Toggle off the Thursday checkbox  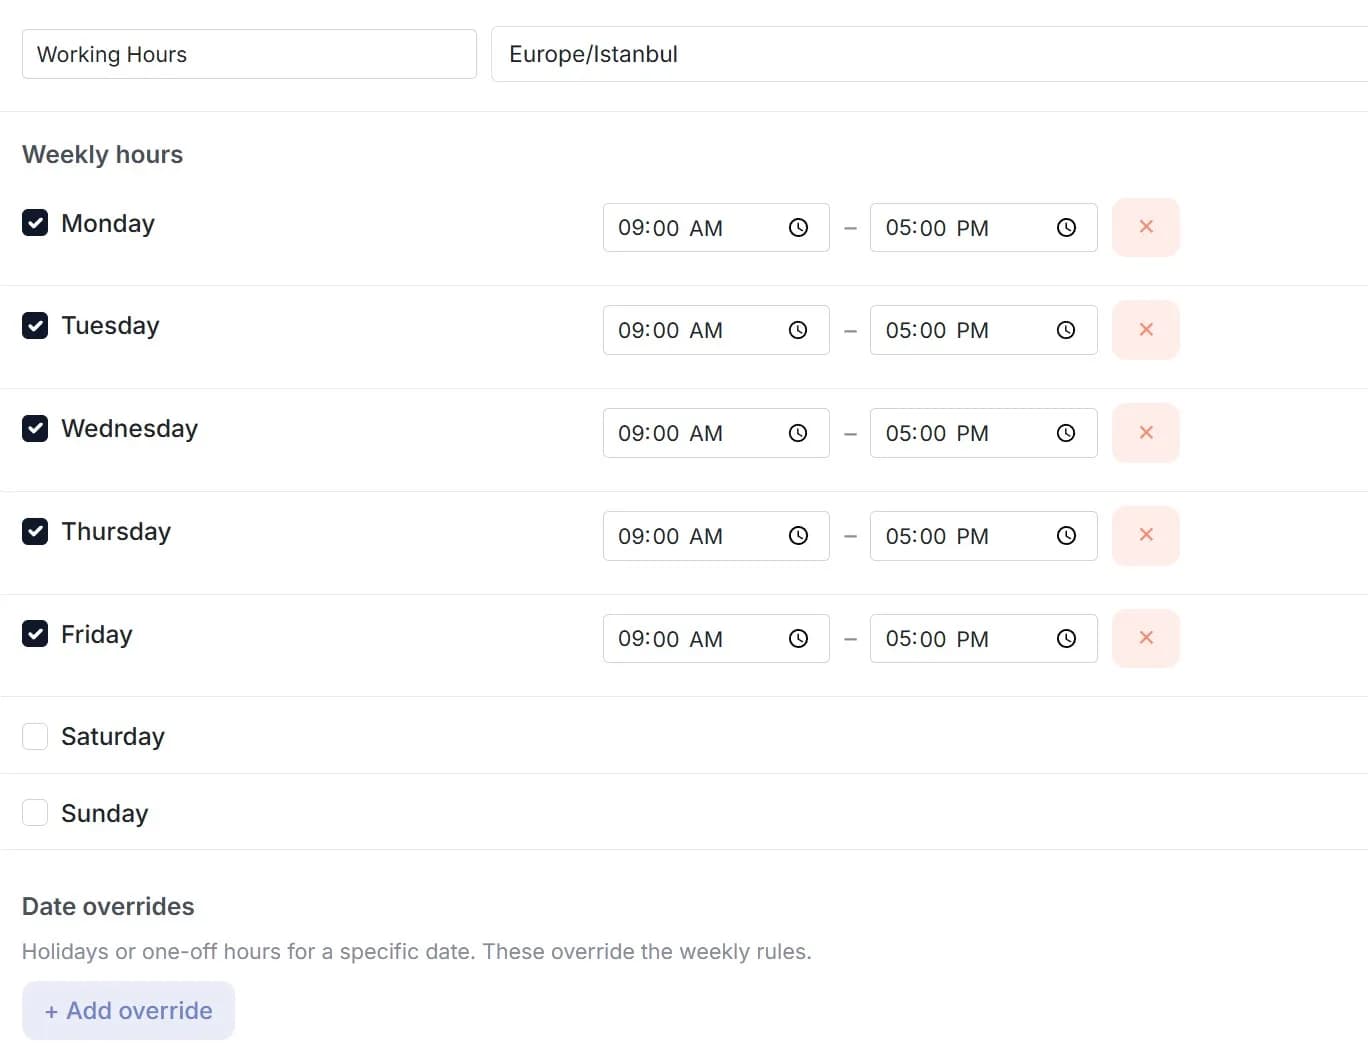point(35,531)
